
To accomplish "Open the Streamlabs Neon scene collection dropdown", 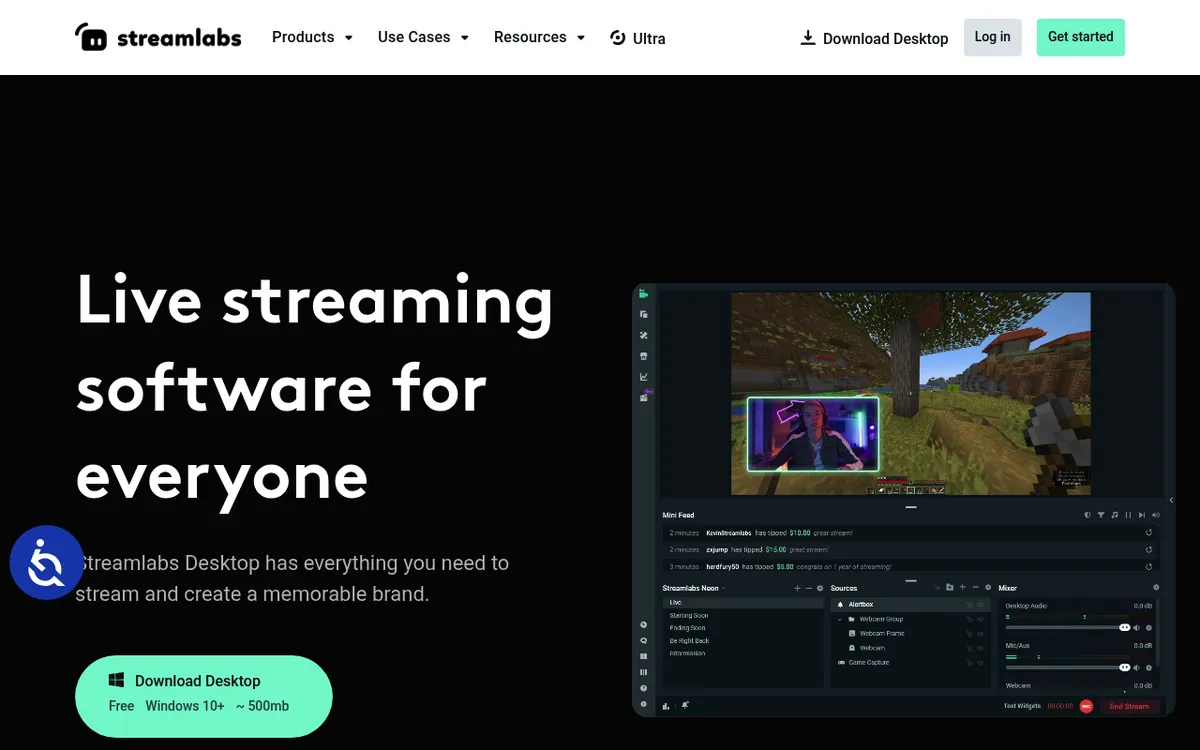I will [x=694, y=588].
